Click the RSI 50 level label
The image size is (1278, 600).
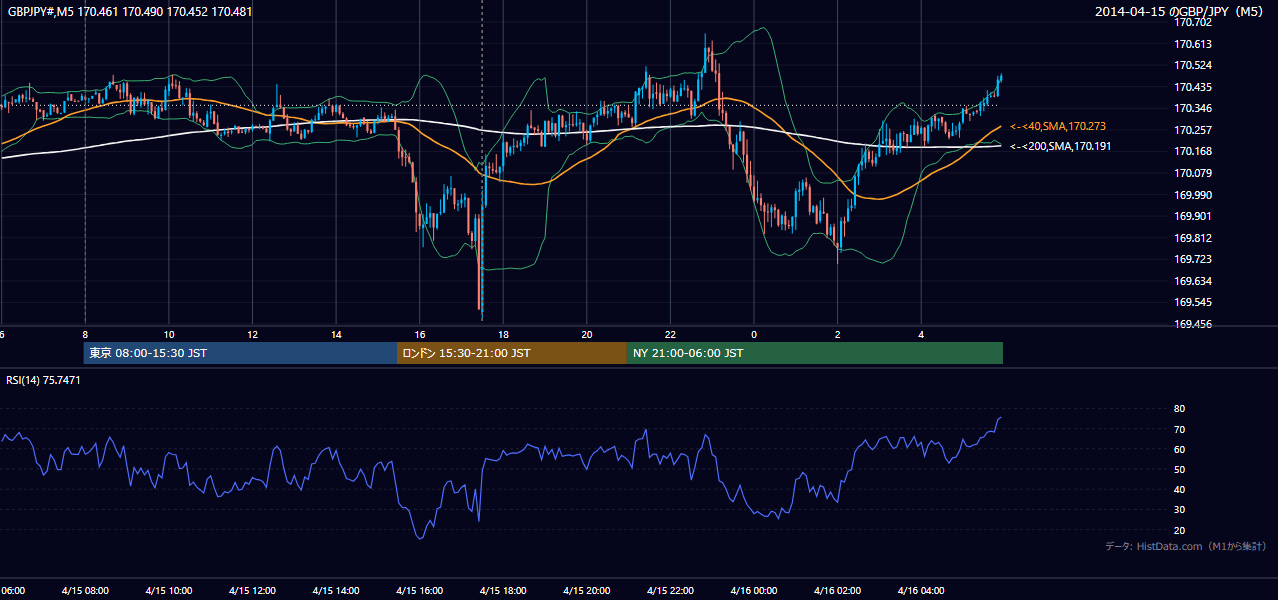click(x=1180, y=469)
